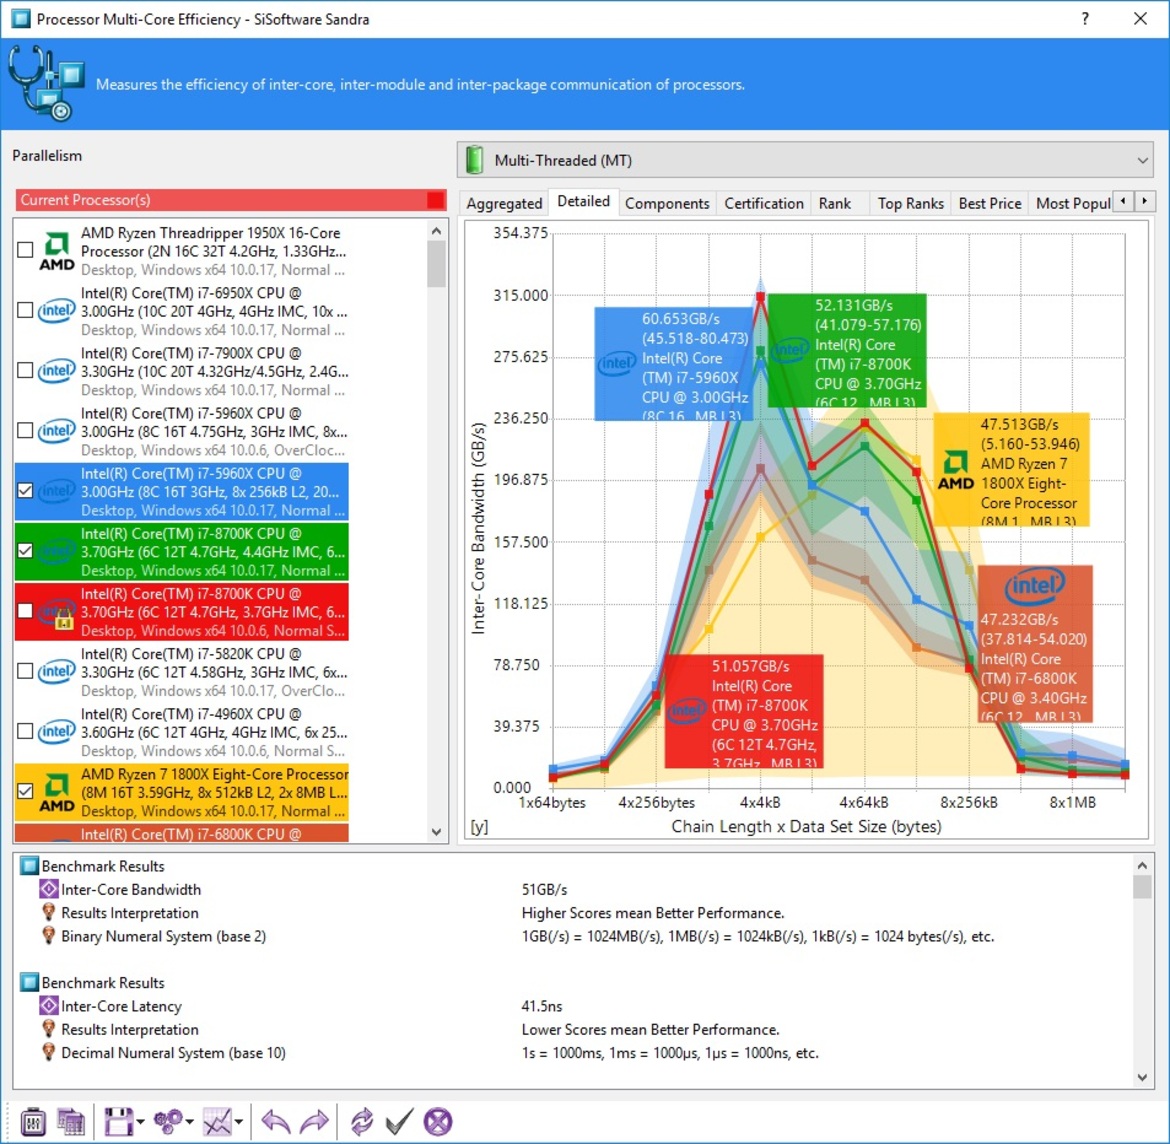
Task: Accept with the checkmark icon
Action: tap(399, 1122)
